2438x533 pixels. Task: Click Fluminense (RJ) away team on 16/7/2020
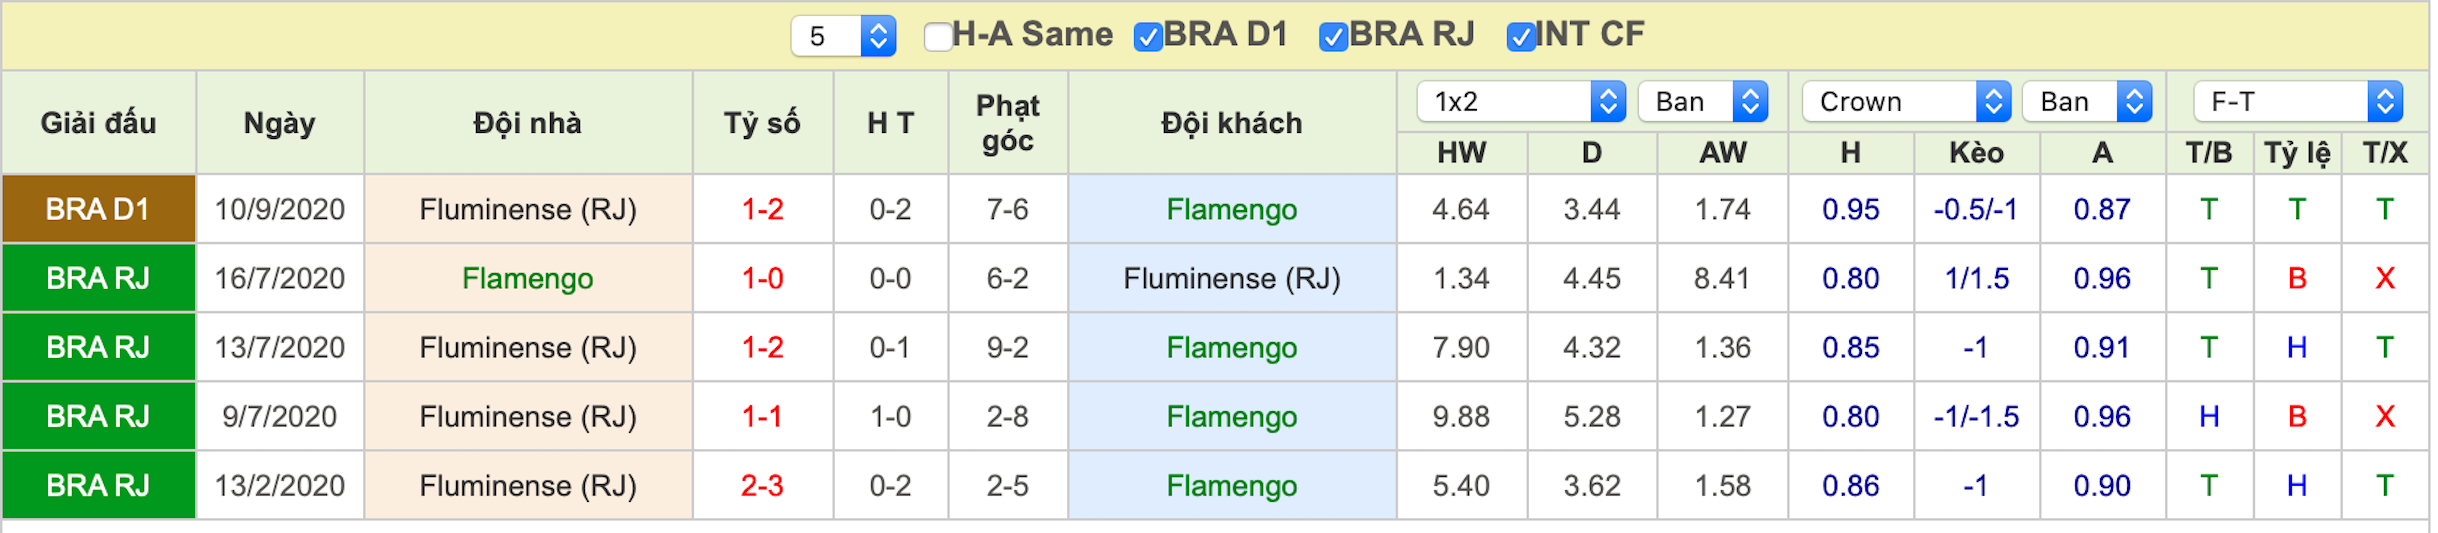1231,278
